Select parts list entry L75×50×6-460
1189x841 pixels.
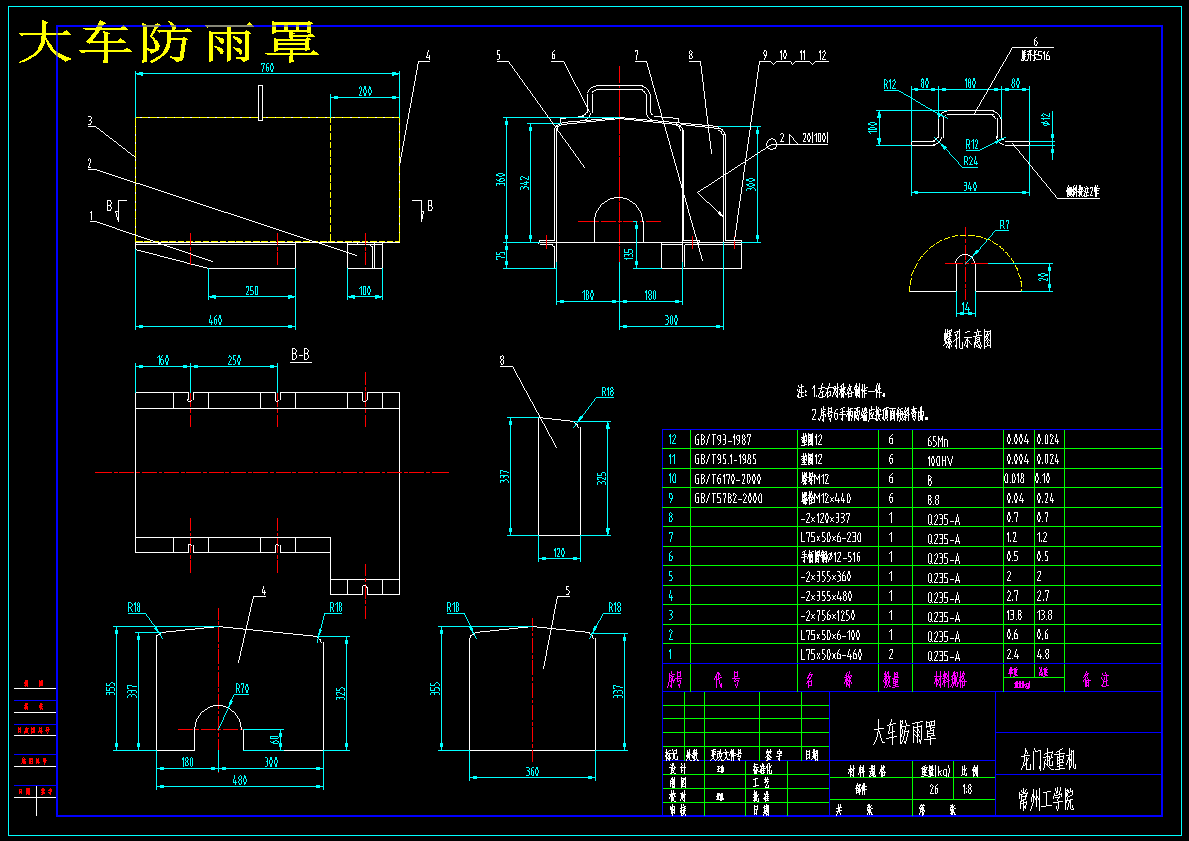[831, 654]
